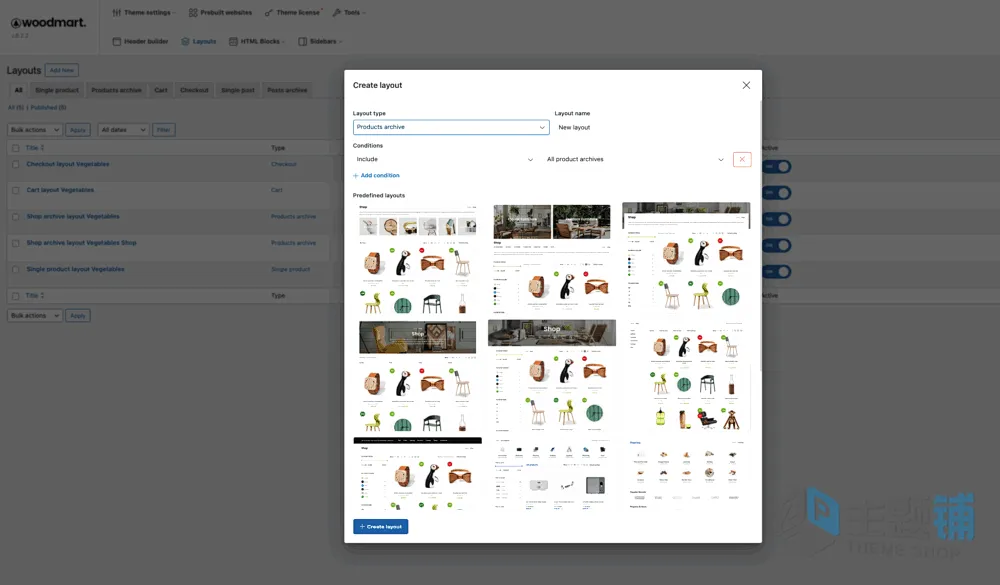Click the Layout name input field
This screenshot has width=1000, height=585.
coord(652,127)
